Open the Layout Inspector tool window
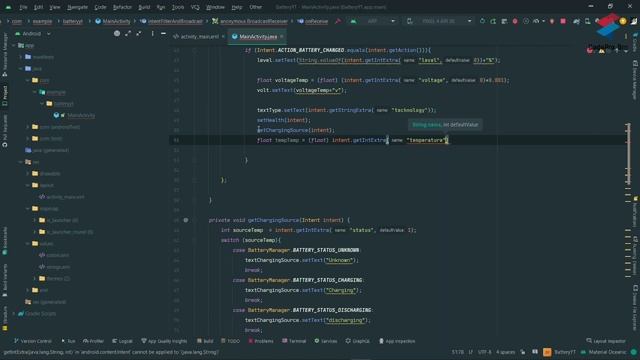The height and width of the screenshot is (360, 640). (x=605, y=341)
